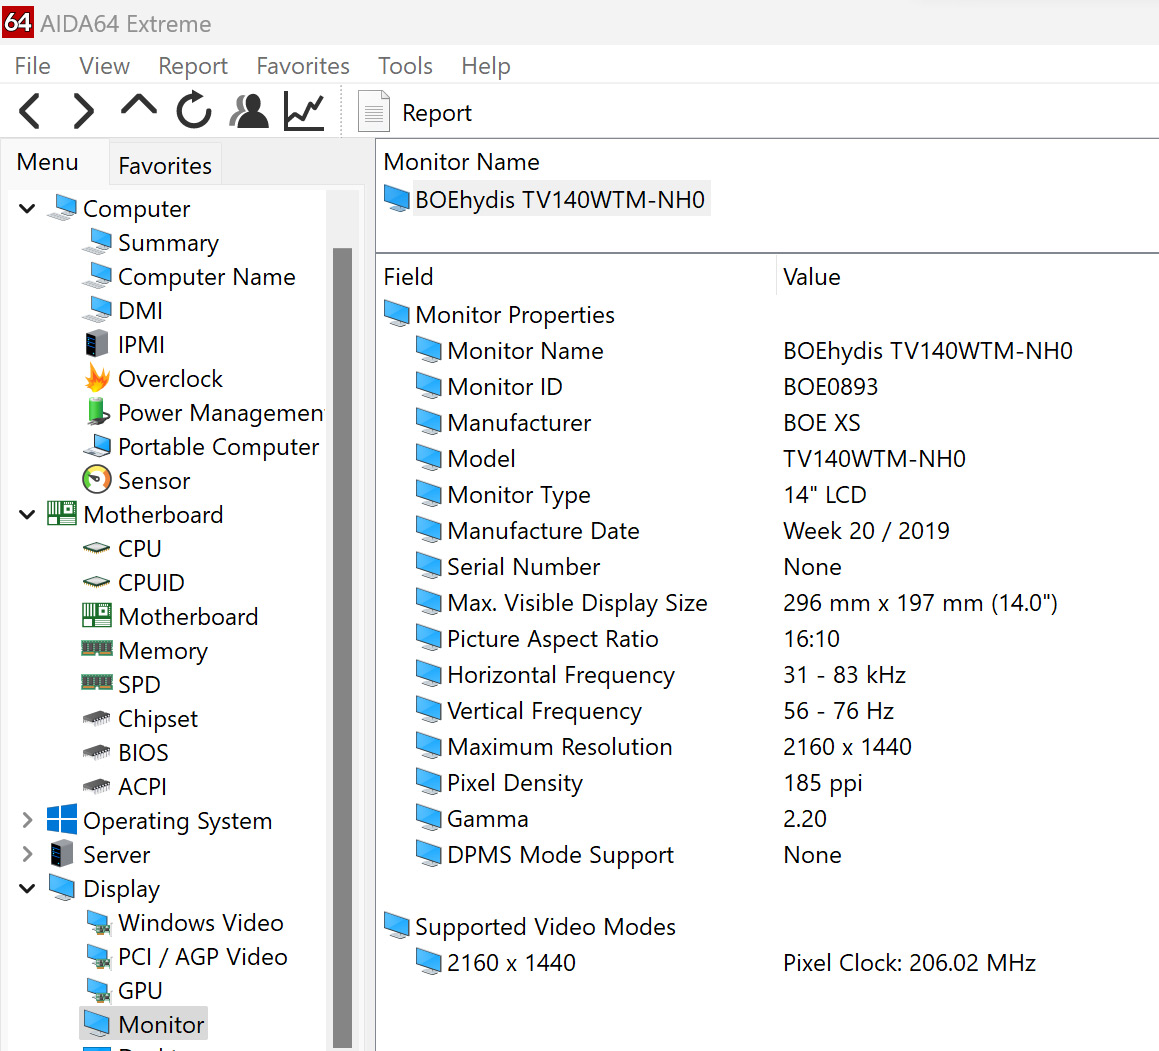Viewport: 1159px width, 1051px height.
Task: Click the Report toolbar button
Action: [415, 112]
